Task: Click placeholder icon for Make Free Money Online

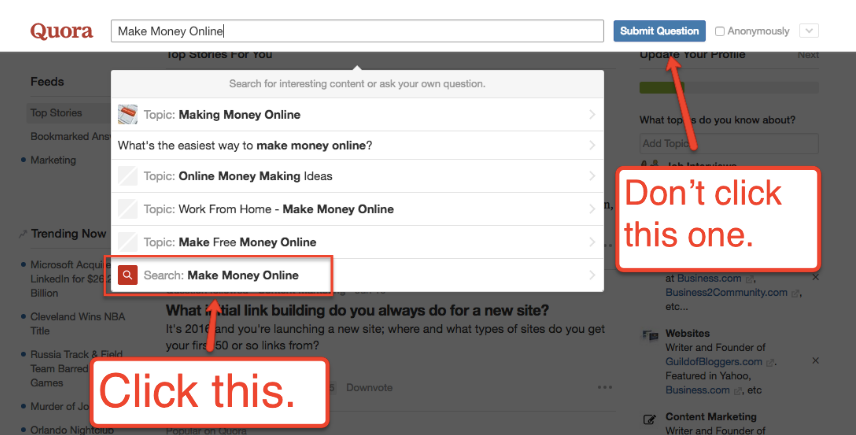Action: [x=128, y=242]
